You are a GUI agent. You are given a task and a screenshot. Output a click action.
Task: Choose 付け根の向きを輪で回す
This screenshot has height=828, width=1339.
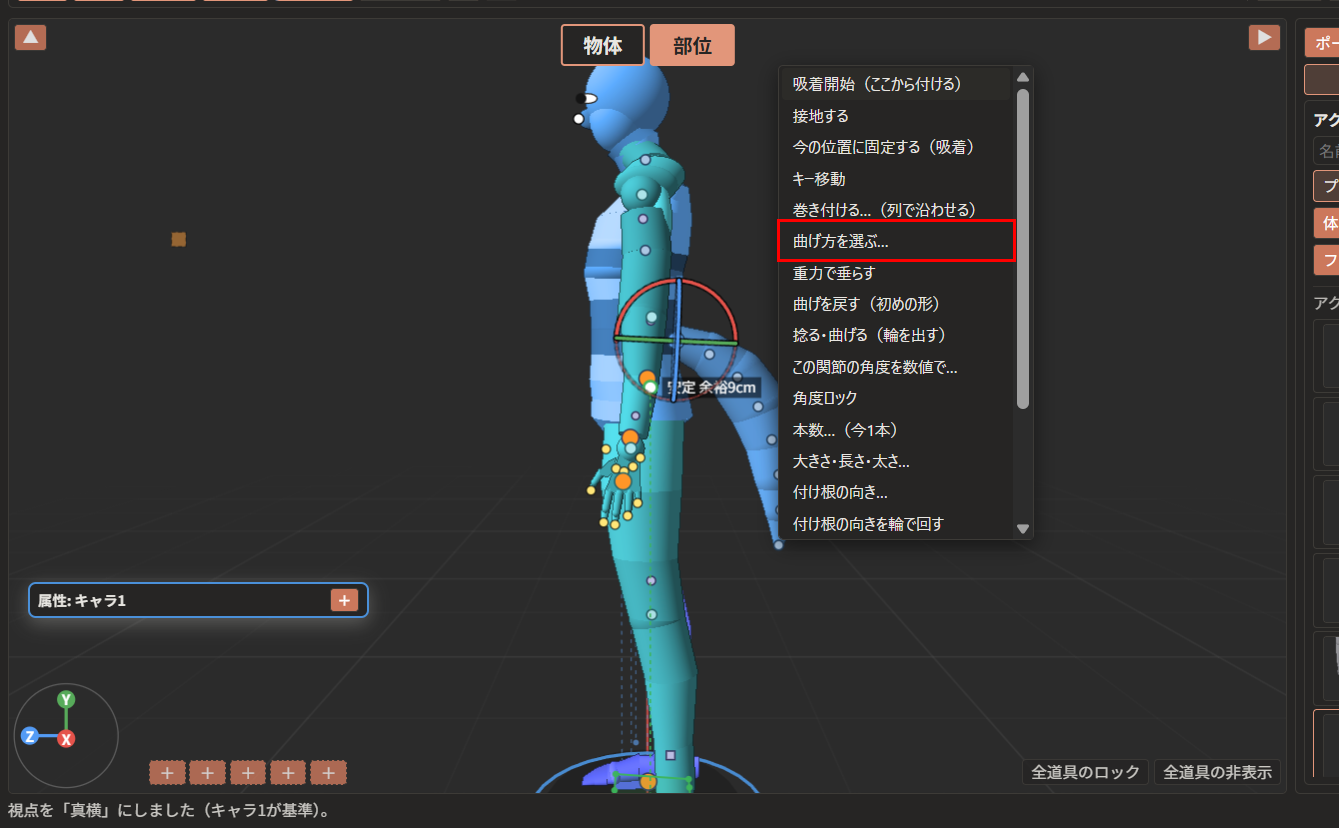click(x=896, y=523)
